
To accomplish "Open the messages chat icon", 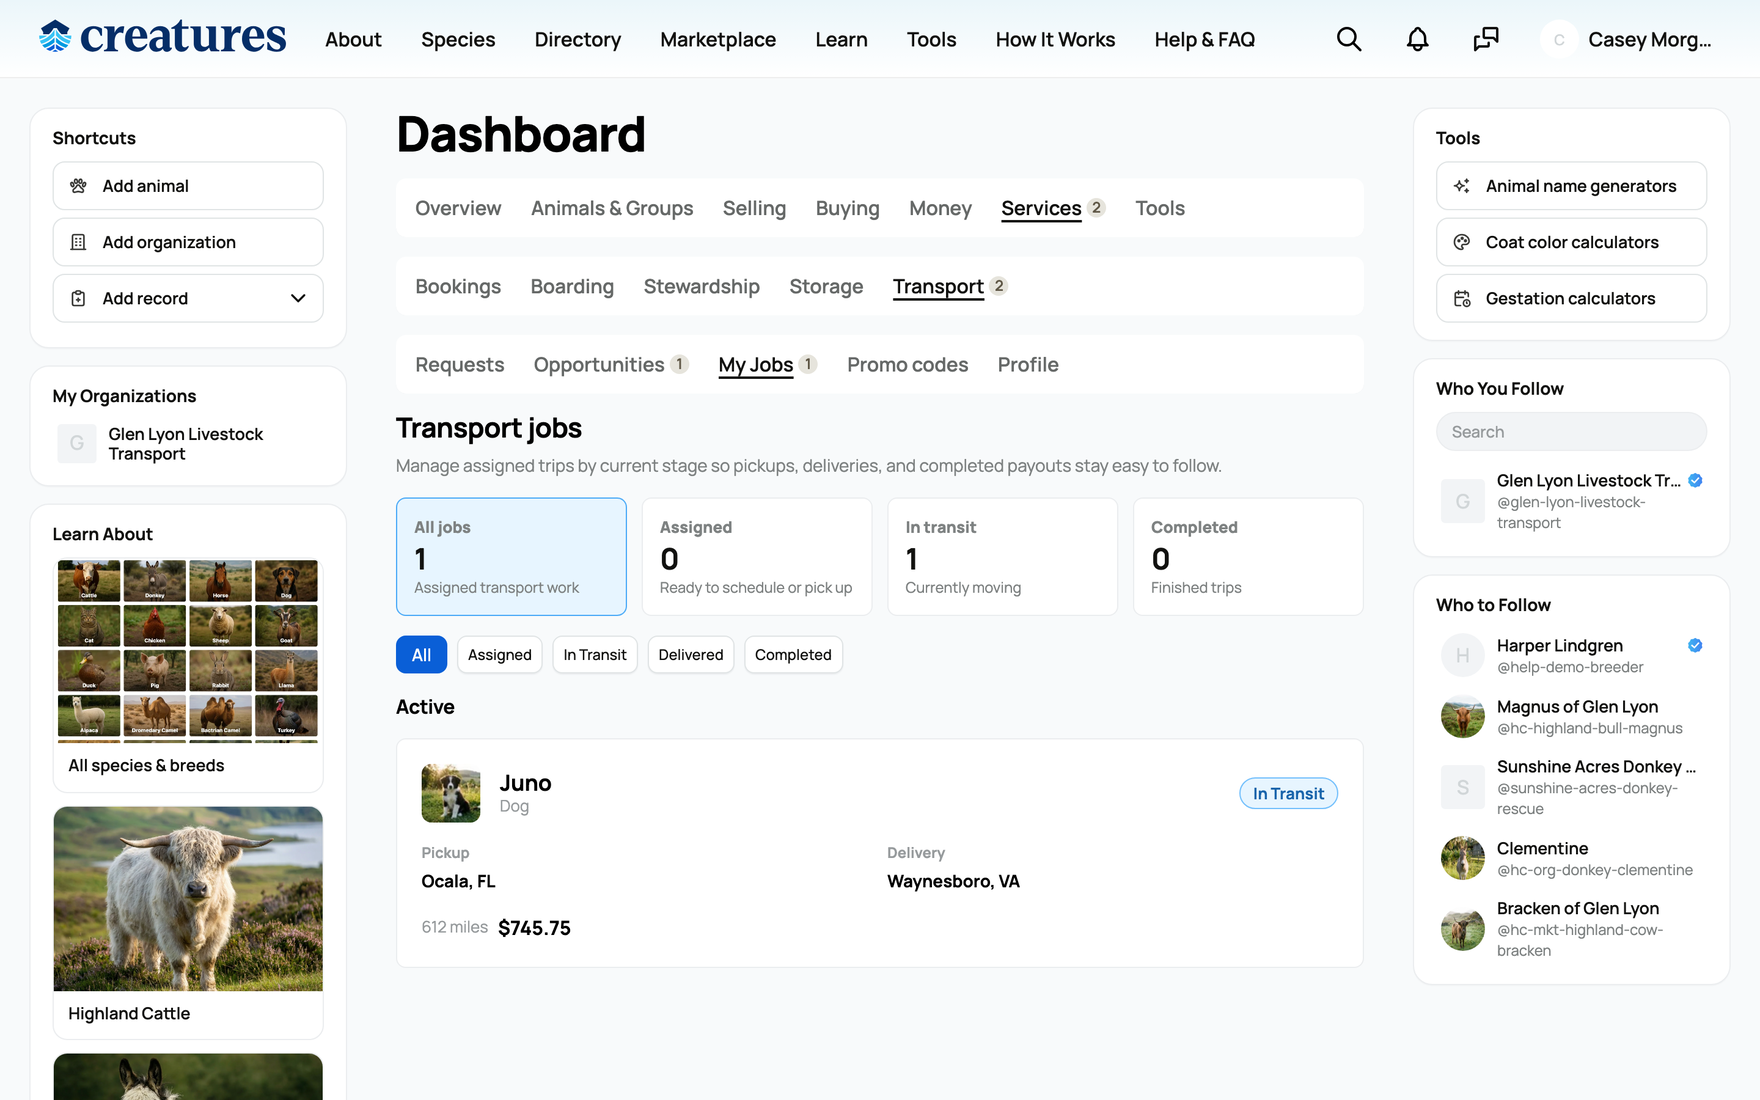I will pos(1486,39).
